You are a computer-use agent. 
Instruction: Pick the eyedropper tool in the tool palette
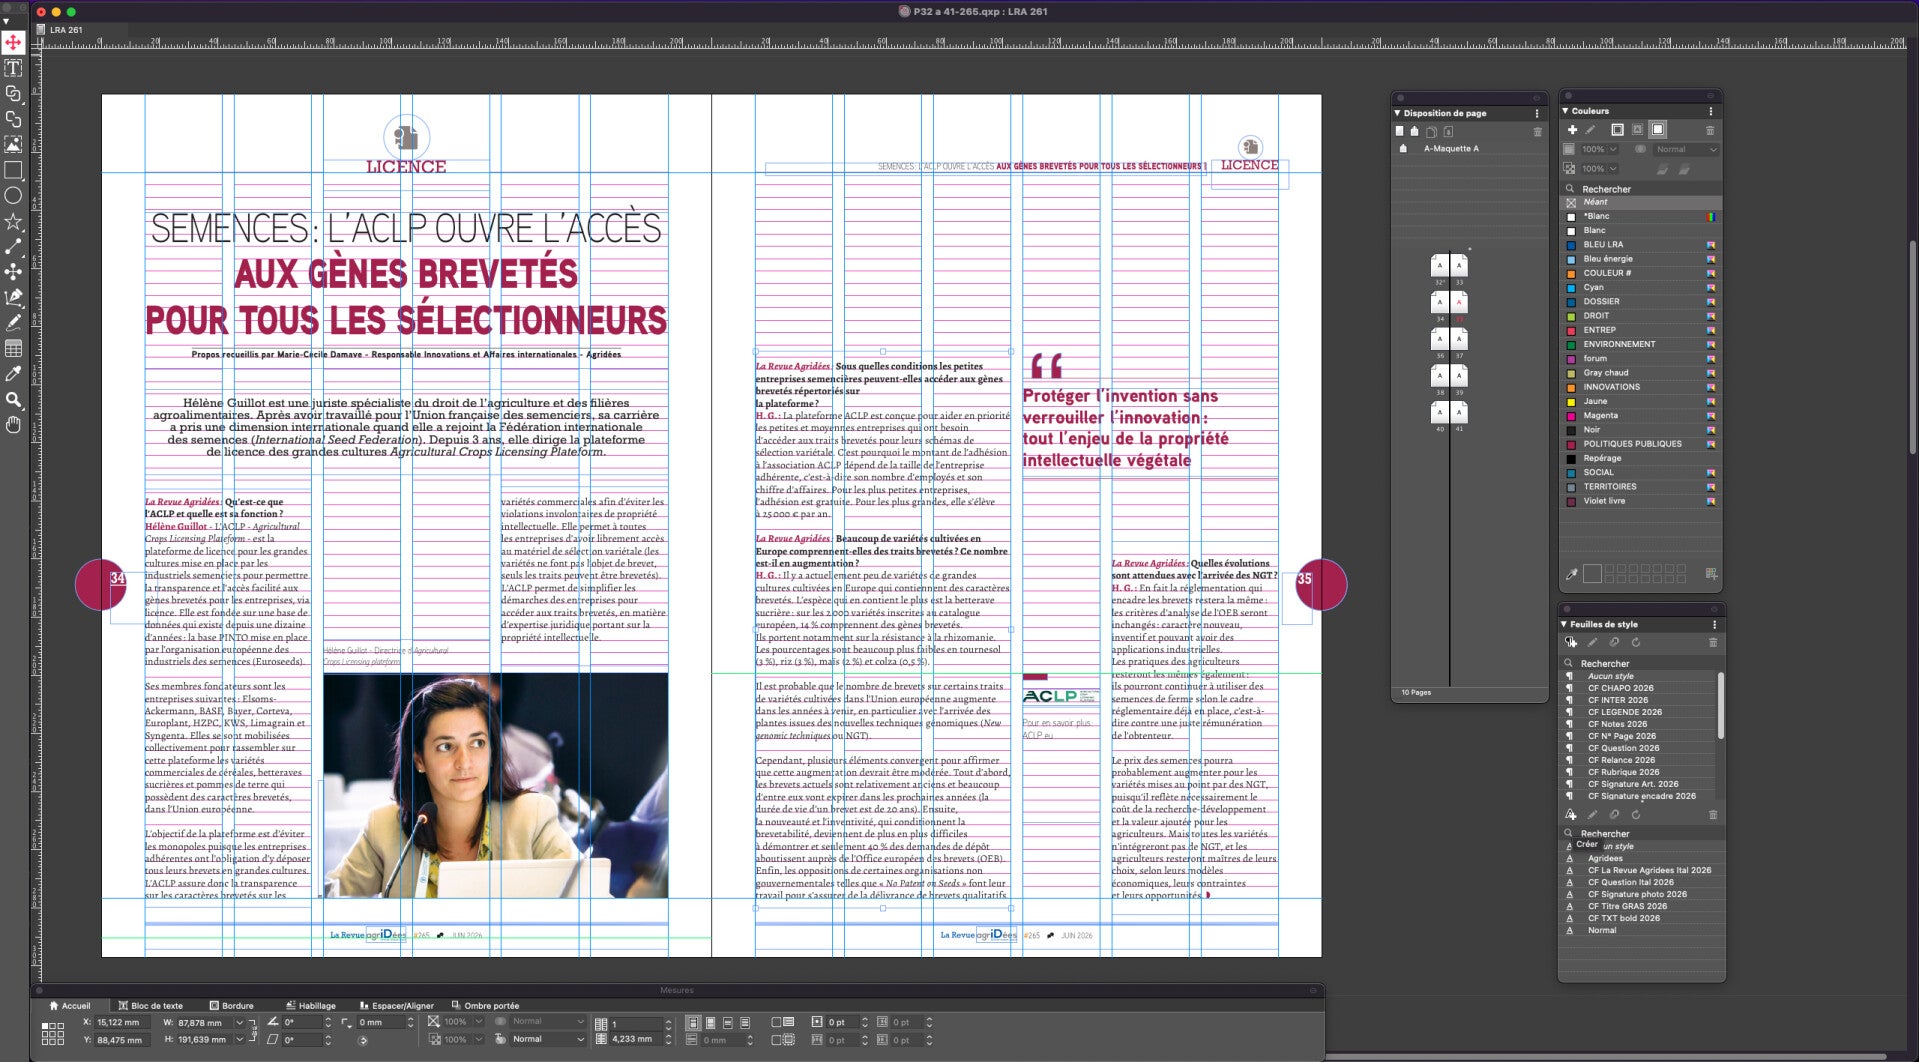click(x=13, y=374)
